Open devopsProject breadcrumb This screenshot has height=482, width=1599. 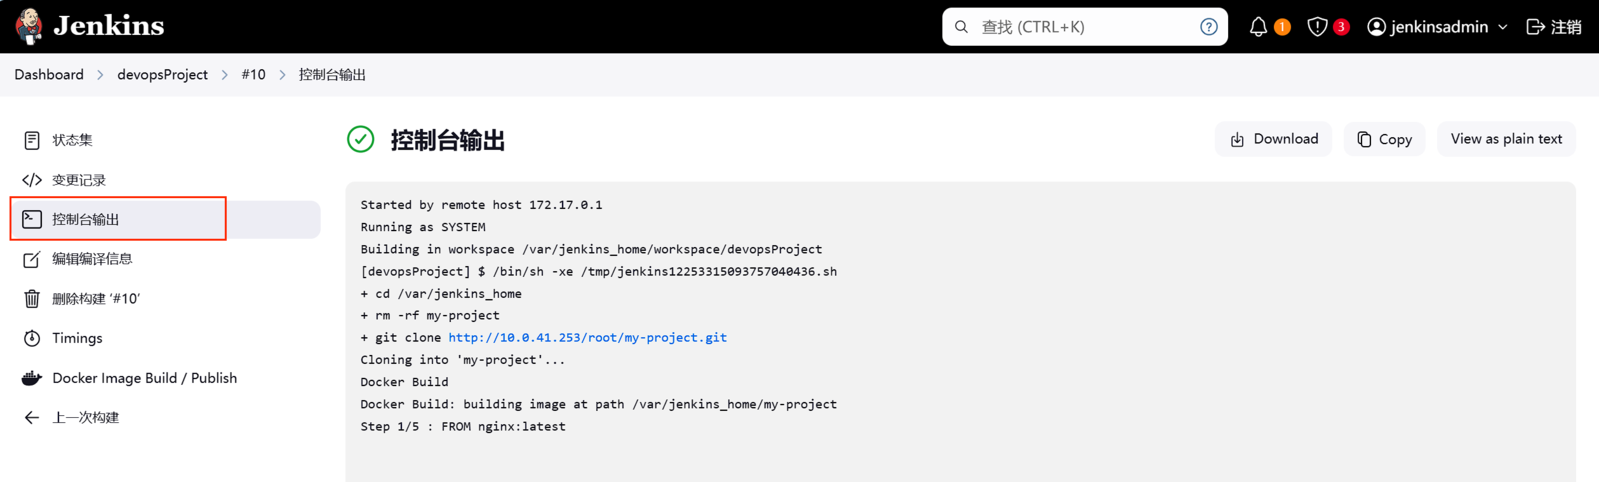click(162, 75)
